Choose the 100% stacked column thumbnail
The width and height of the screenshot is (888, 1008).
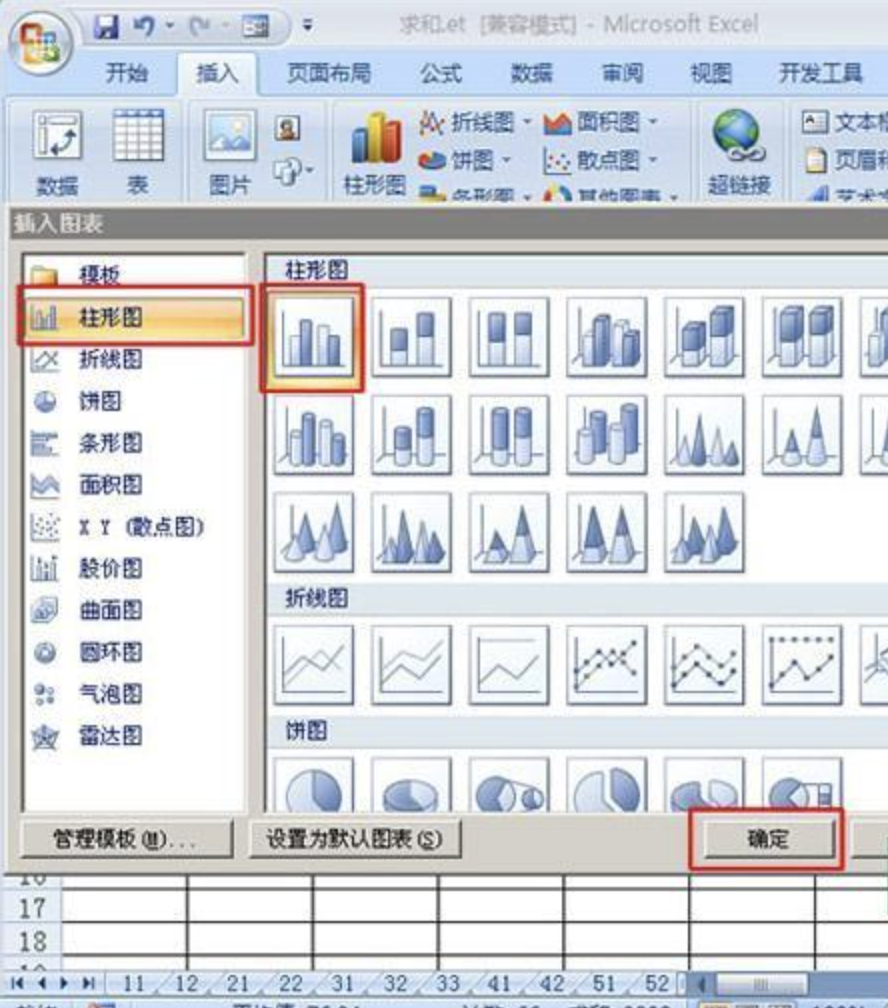(x=509, y=337)
